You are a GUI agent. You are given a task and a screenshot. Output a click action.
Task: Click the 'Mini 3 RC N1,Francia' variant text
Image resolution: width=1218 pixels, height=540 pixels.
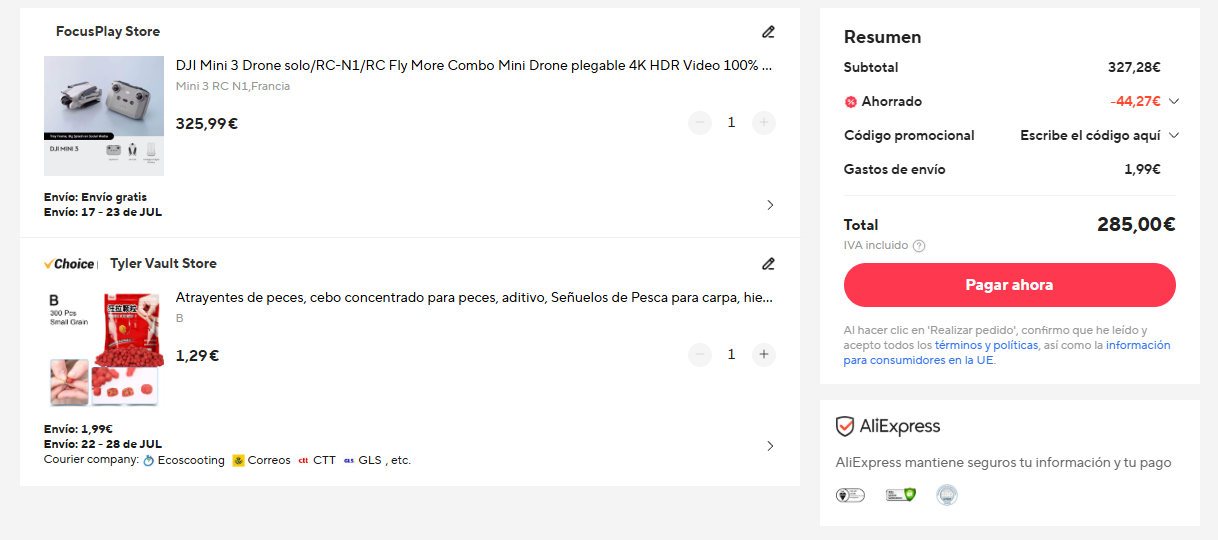(233, 87)
